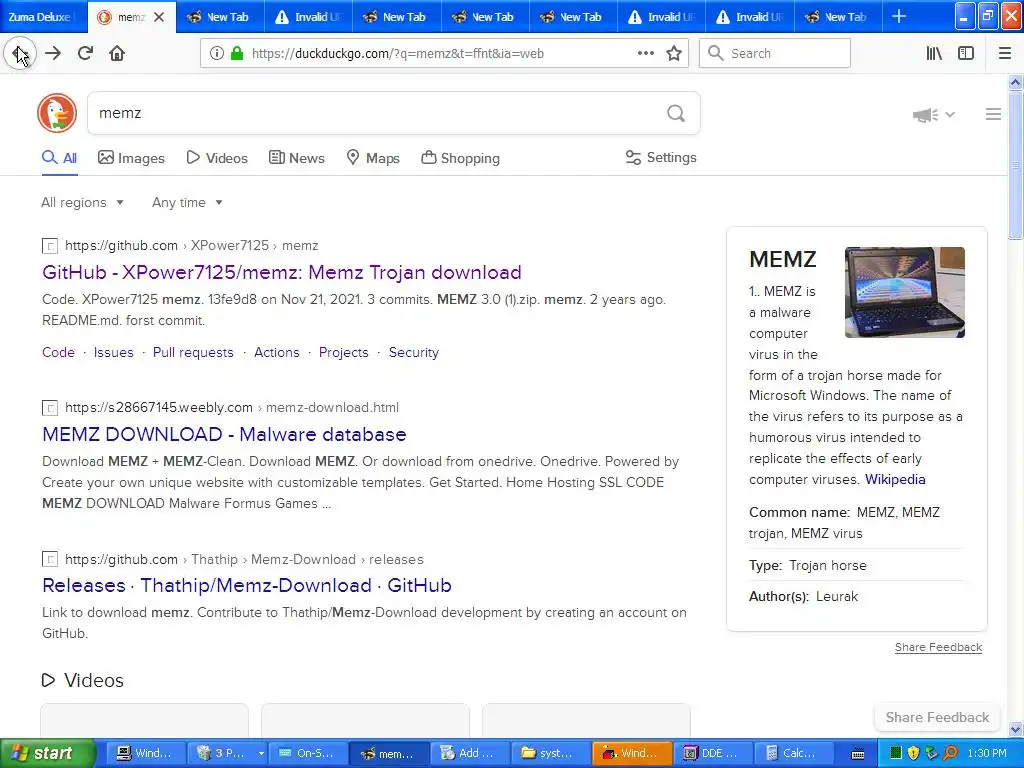Click Share Feedback under the MEMZ panel
Viewport: 1024px width, 768px height.
[x=938, y=647]
